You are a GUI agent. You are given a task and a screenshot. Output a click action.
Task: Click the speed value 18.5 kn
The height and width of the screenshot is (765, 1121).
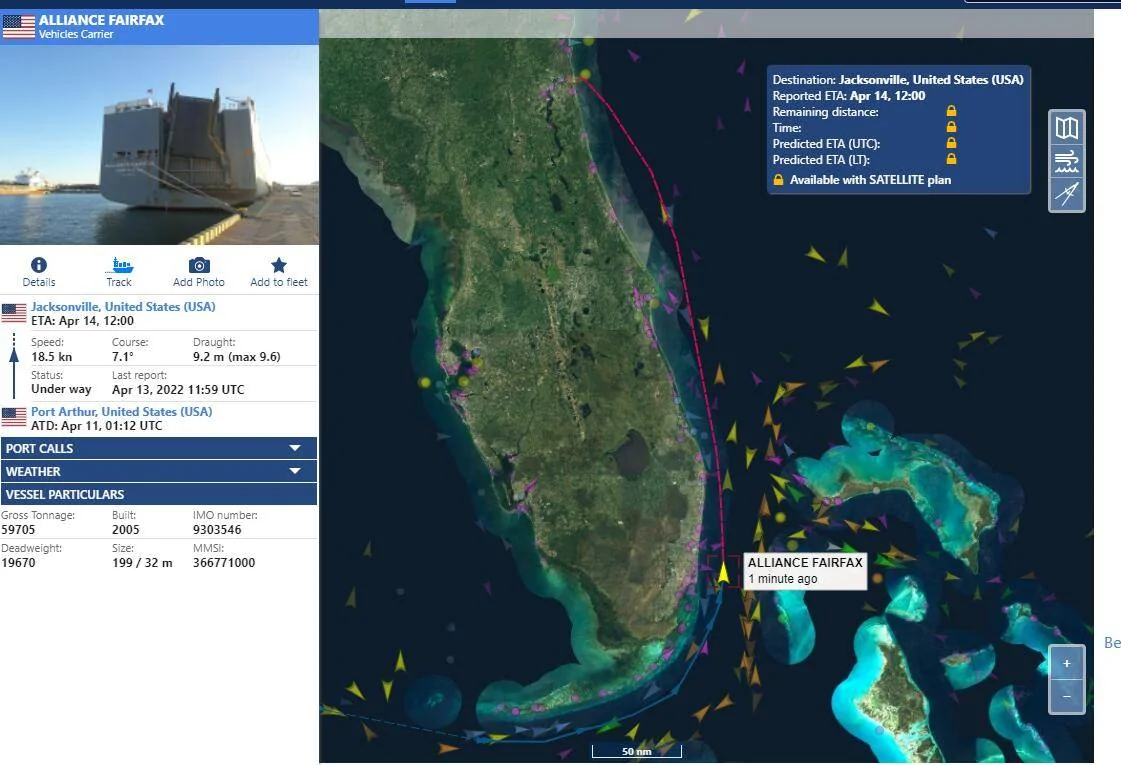coord(51,357)
